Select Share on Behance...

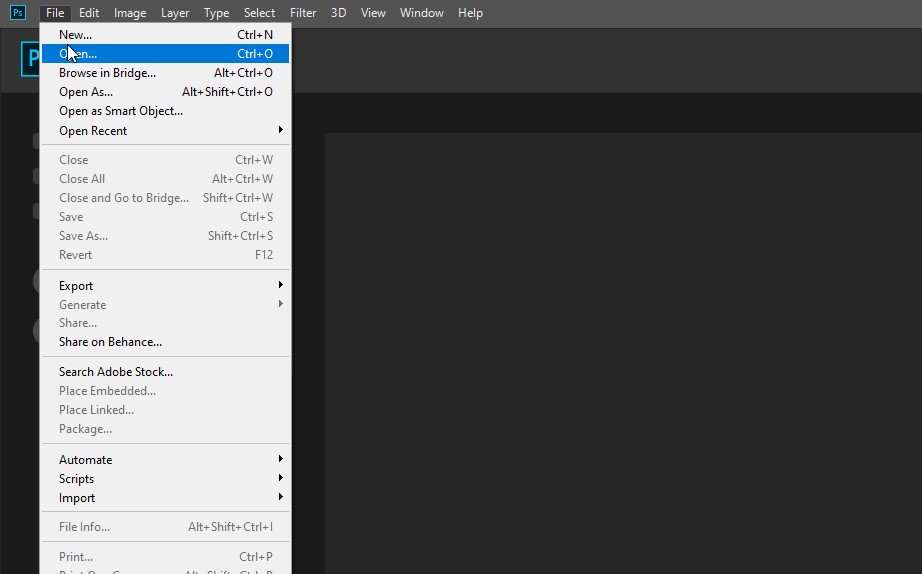coord(165,342)
